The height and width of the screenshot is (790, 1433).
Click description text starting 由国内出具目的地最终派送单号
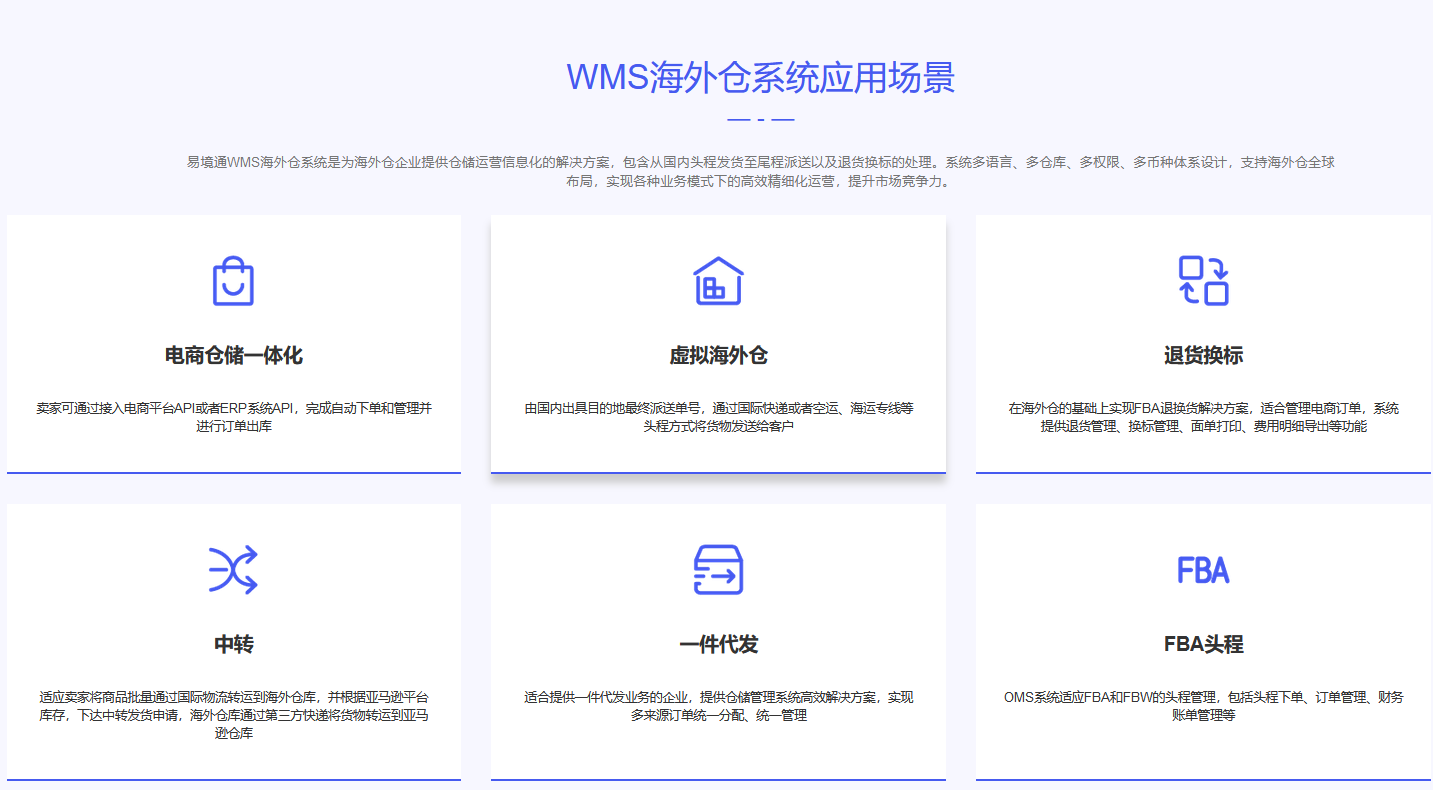[718, 417]
